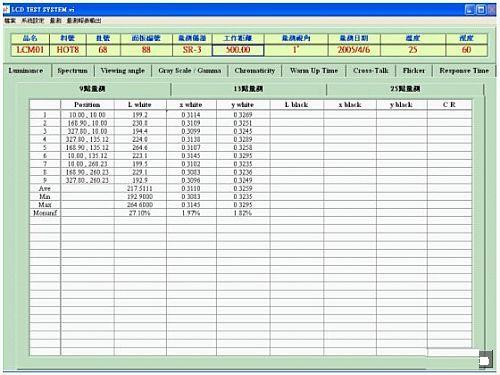Screen dimensions: 500x375
Task: Go to the Warm Up Time tab
Action: (314, 71)
